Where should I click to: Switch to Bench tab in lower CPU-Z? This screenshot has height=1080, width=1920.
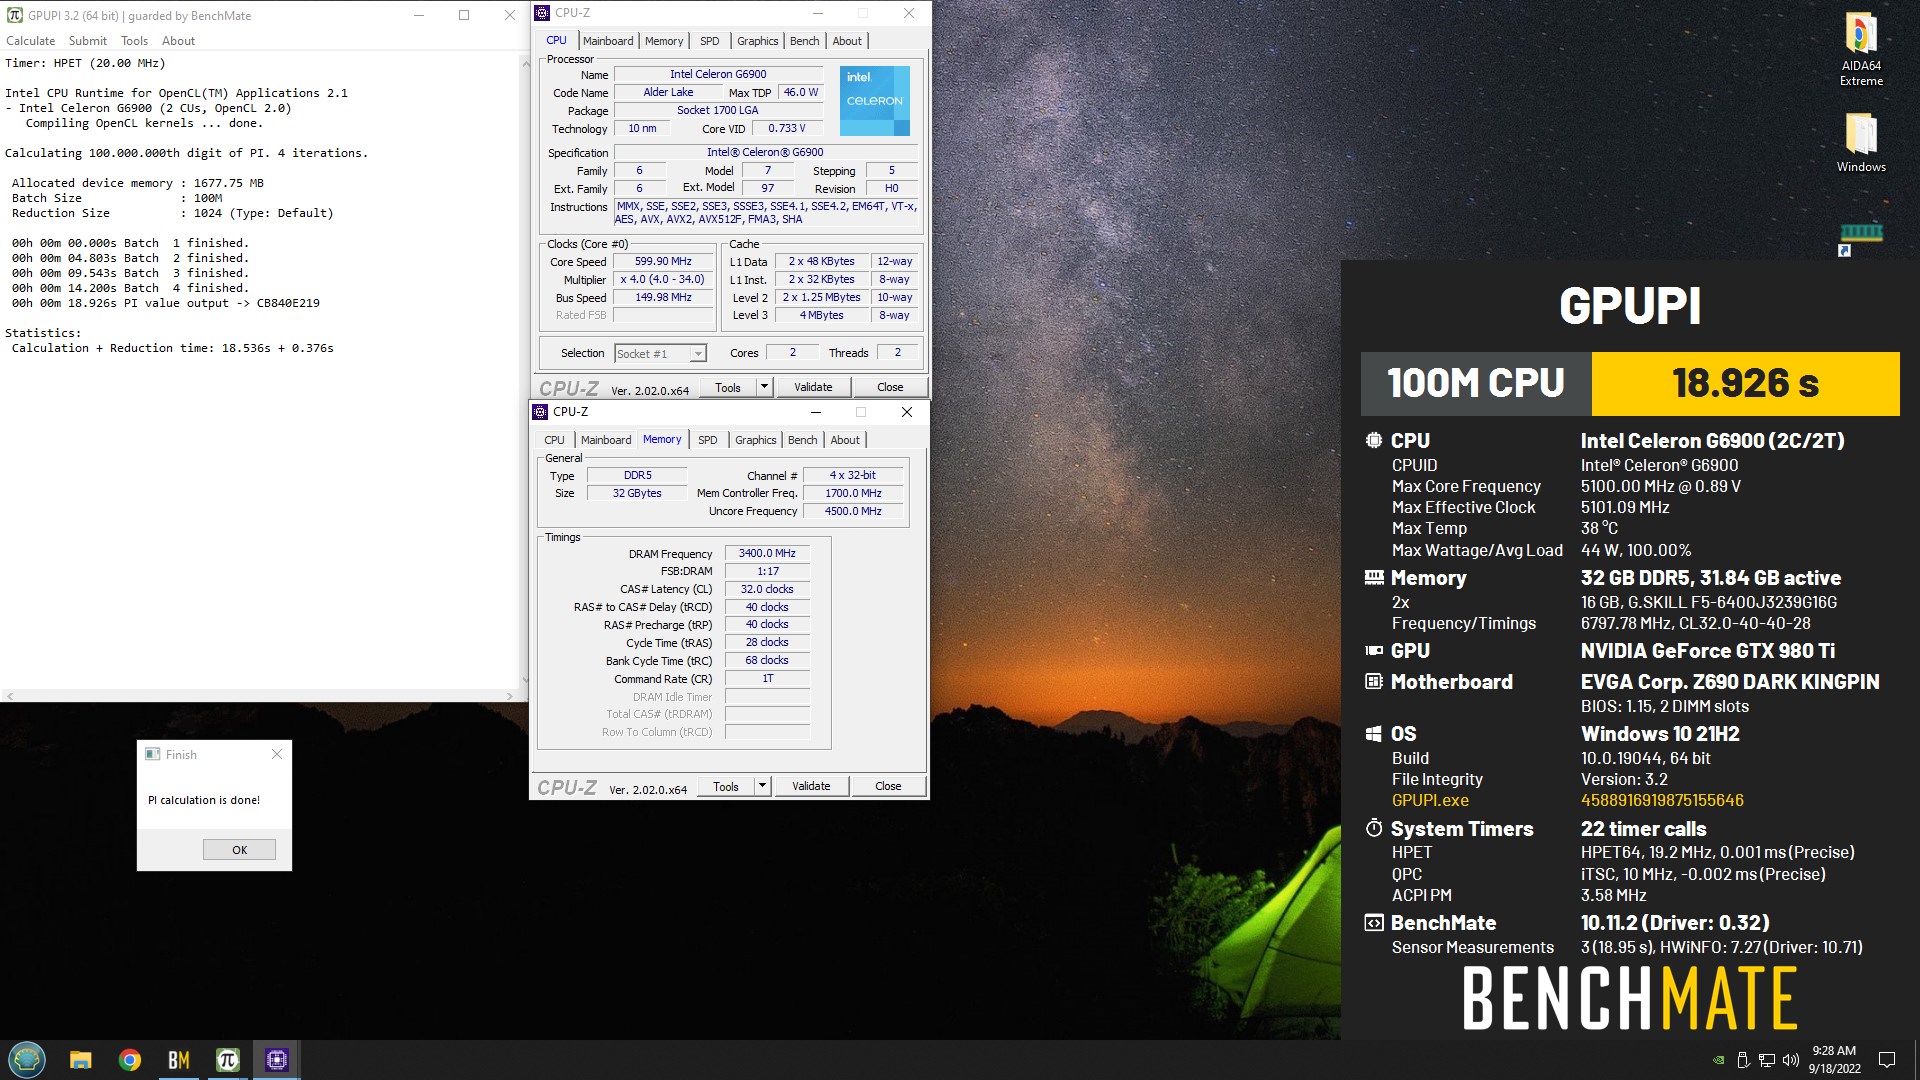tap(802, 440)
